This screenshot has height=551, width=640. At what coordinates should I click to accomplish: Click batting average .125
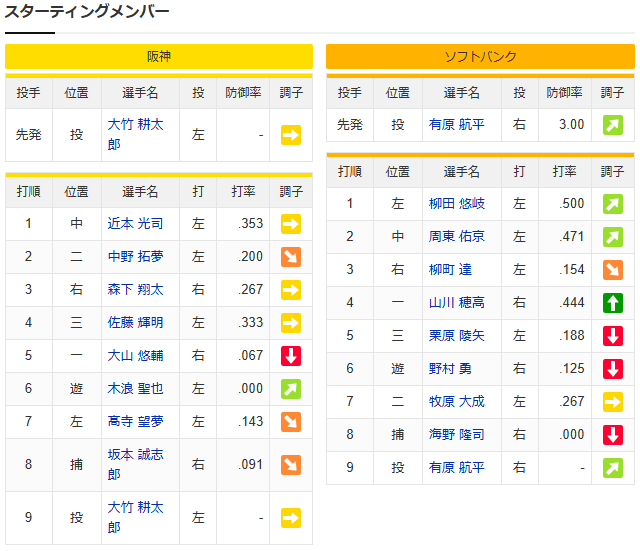pyautogui.click(x=572, y=369)
